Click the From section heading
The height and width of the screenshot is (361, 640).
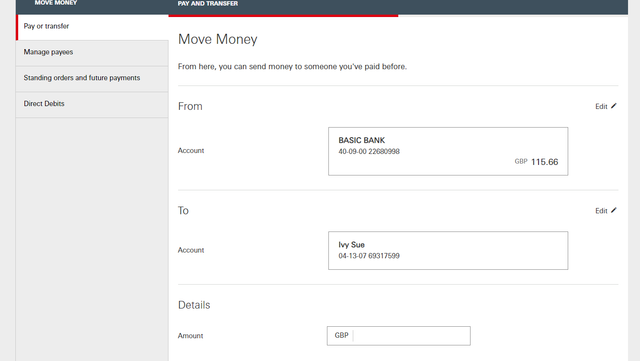[x=190, y=106]
